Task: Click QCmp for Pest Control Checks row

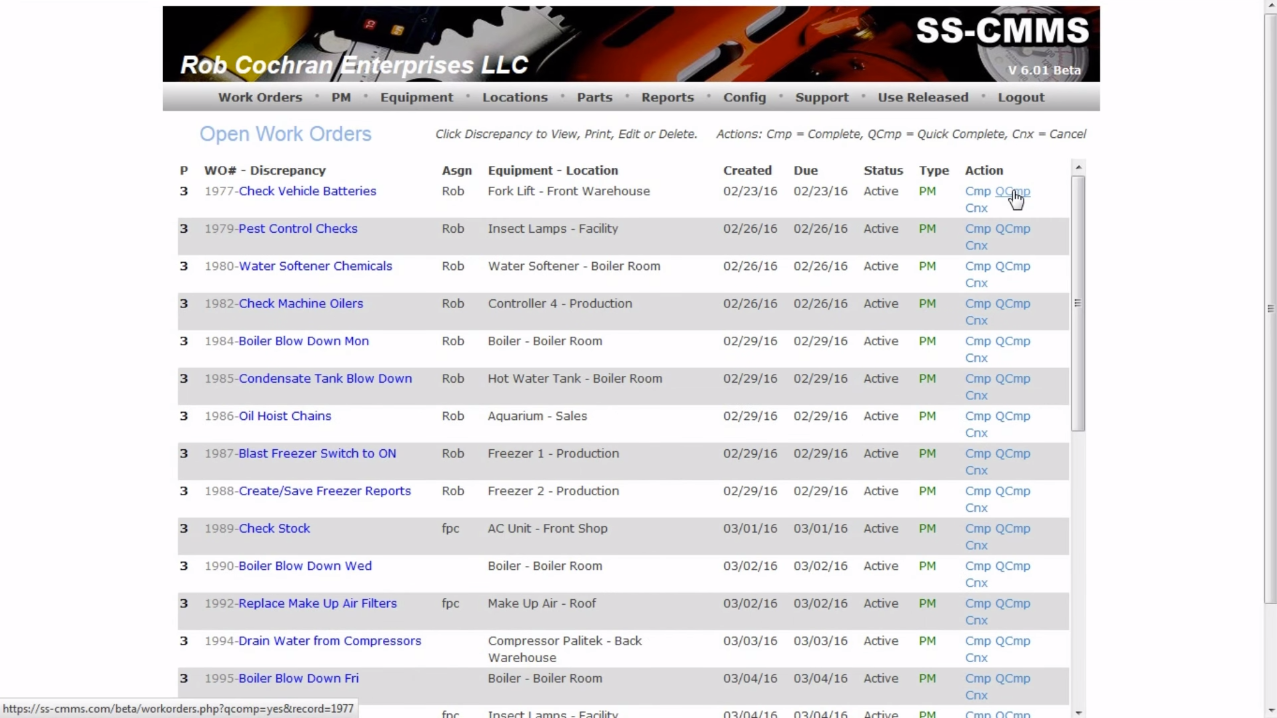Action: (x=1012, y=228)
